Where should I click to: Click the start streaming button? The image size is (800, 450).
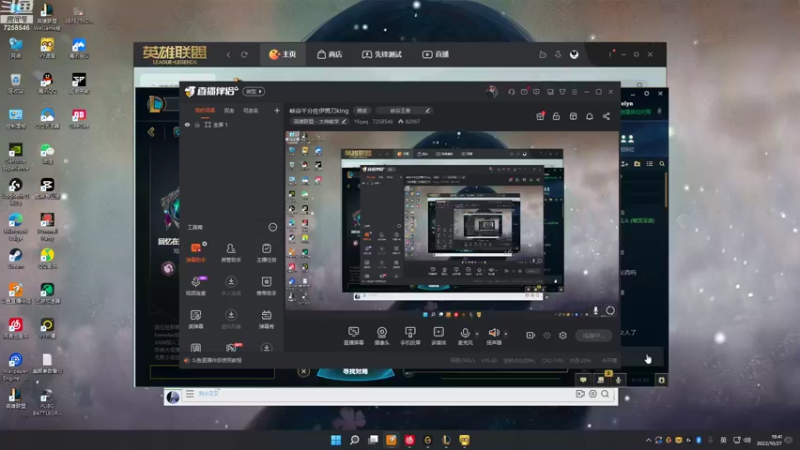[x=593, y=335]
